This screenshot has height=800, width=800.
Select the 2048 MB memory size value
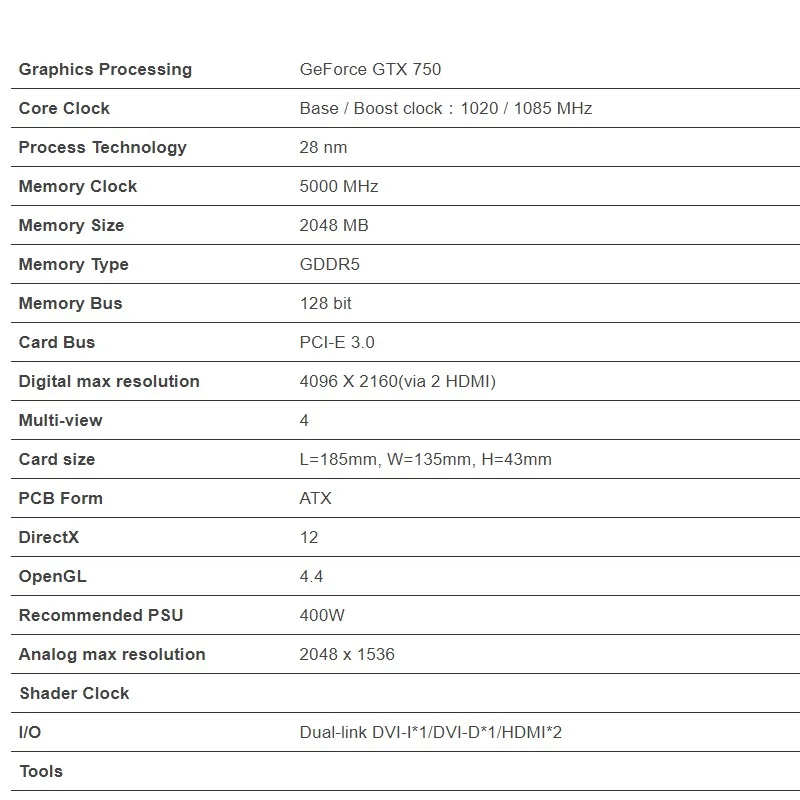click(x=334, y=225)
